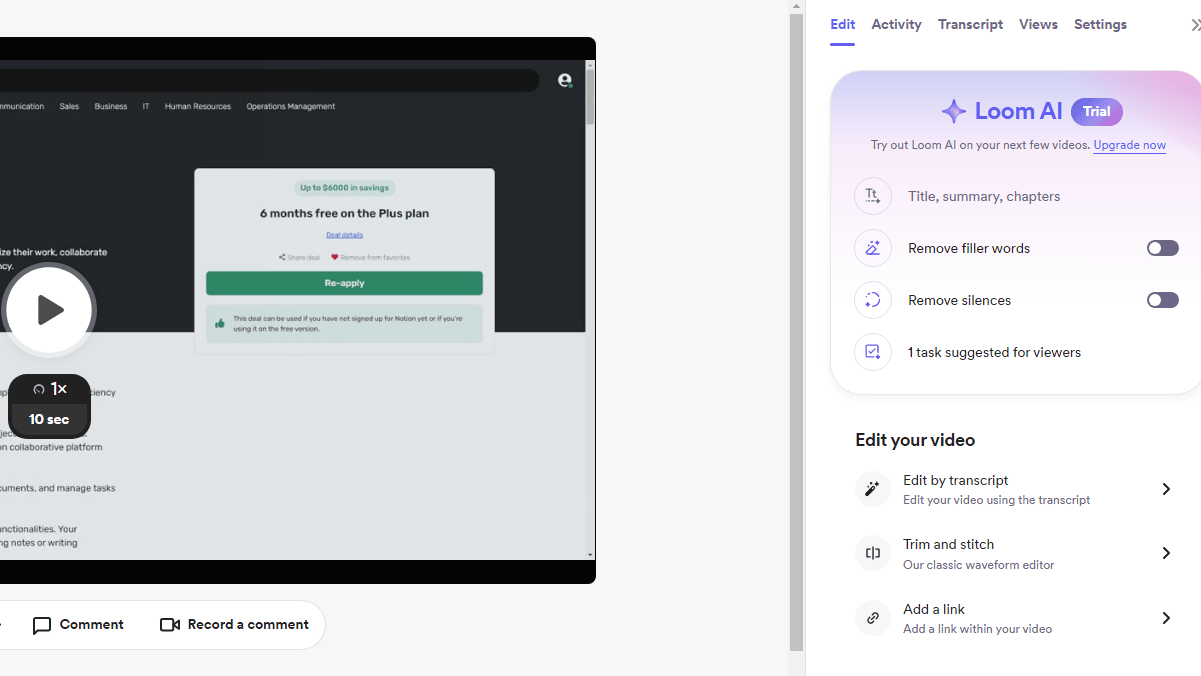
Task: Play the Loom video
Action: click(48, 310)
